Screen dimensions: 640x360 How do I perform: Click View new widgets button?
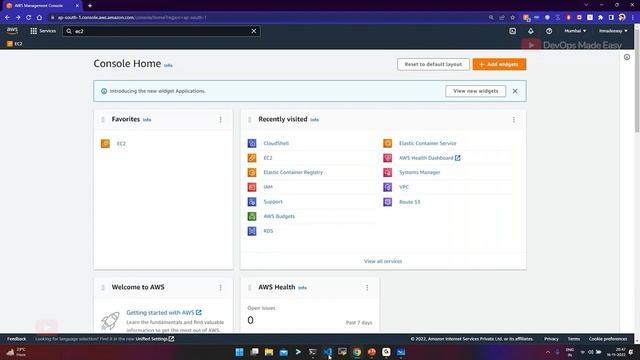click(476, 91)
